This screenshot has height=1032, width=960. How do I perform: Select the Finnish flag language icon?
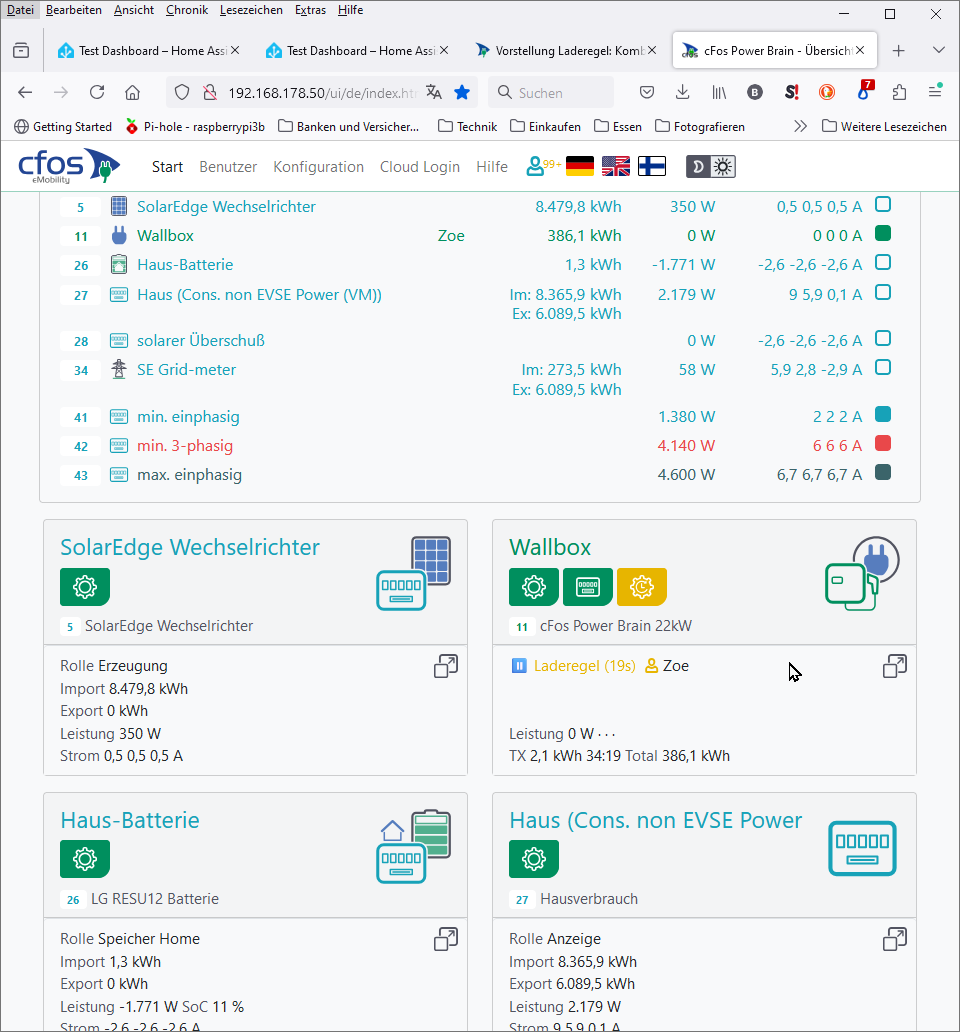[652, 167]
